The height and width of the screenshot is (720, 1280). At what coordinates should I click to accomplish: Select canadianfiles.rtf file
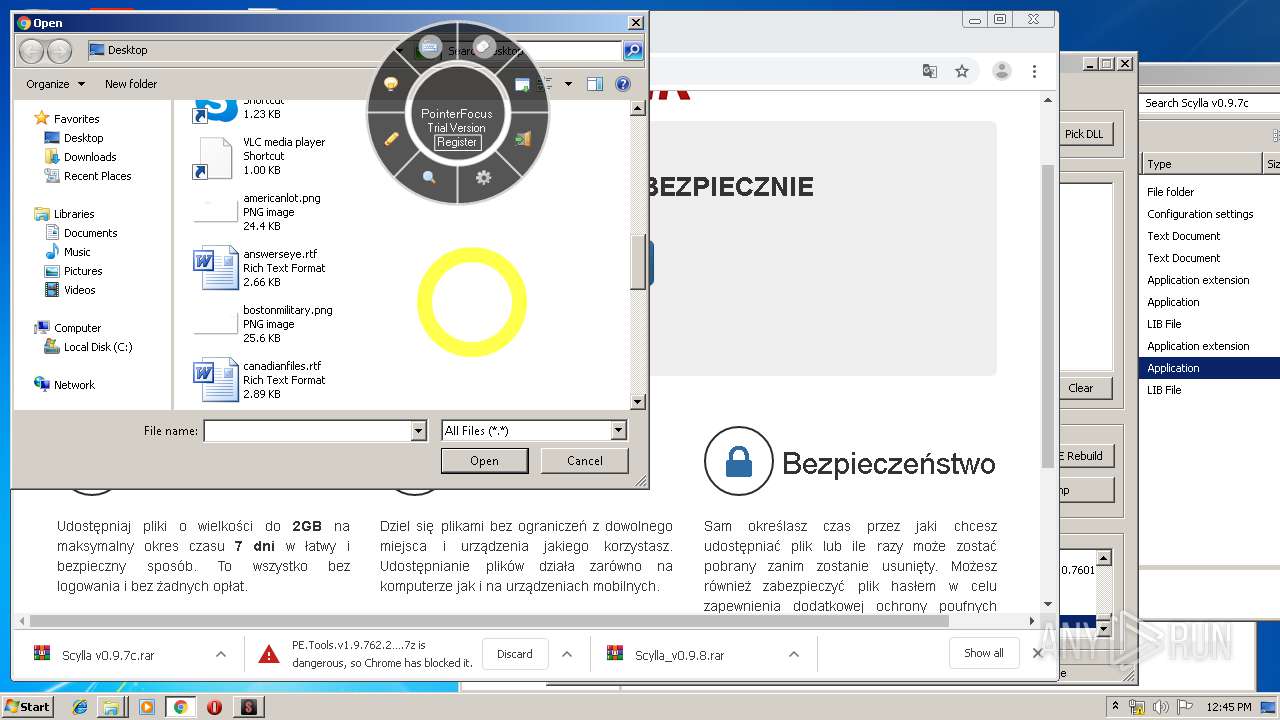point(260,380)
